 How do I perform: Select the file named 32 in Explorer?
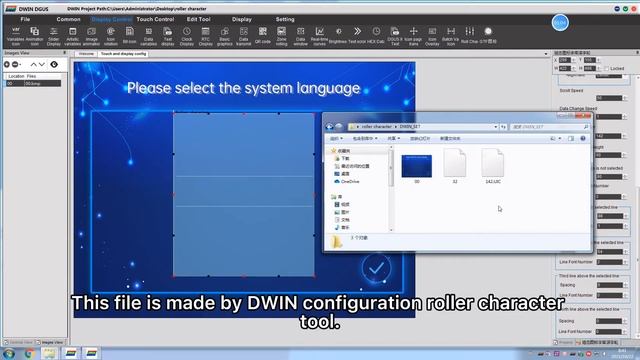coord(455,166)
